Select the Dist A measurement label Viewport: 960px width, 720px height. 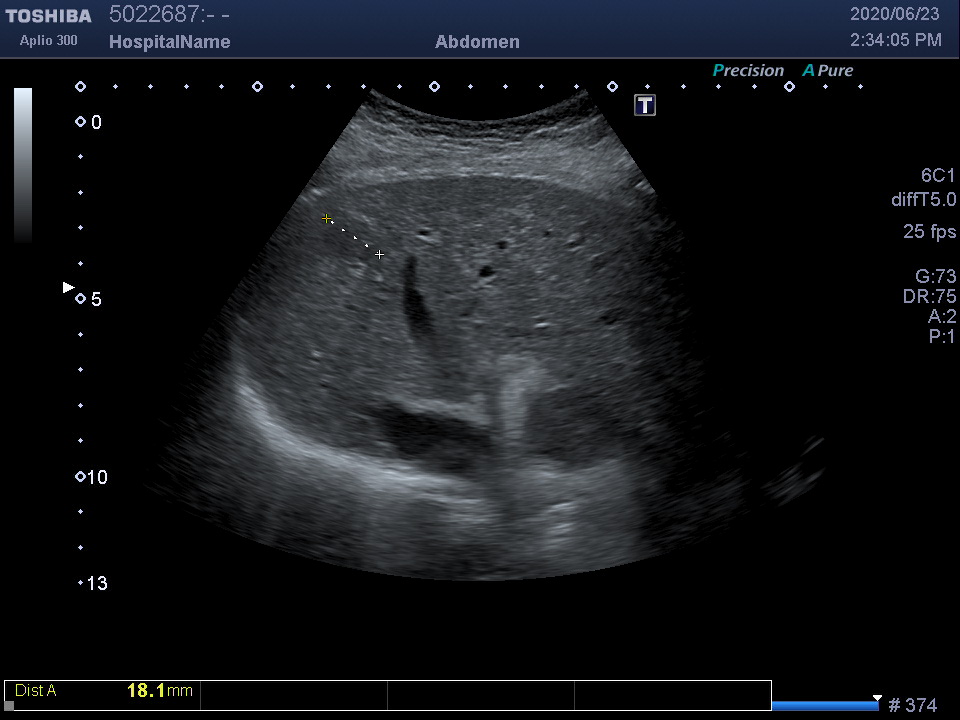point(36,691)
